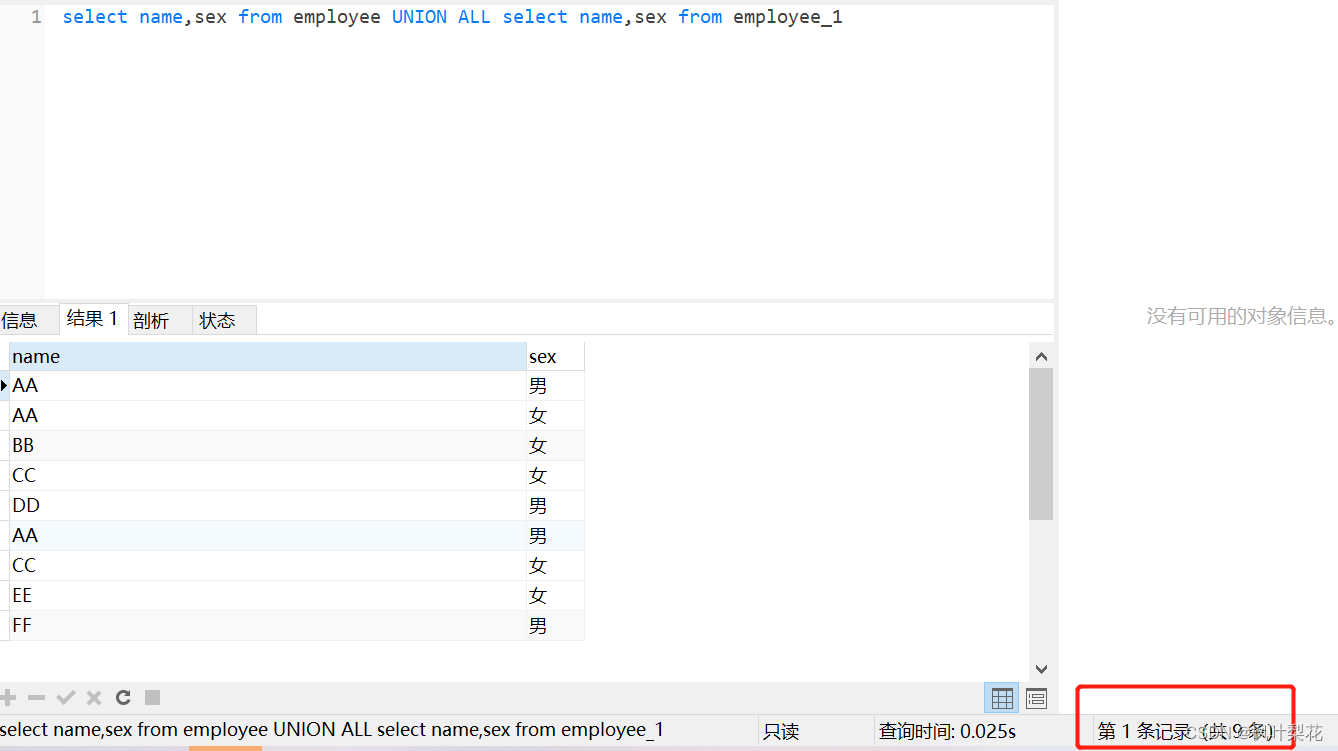Click the sex column header

pos(555,357)
